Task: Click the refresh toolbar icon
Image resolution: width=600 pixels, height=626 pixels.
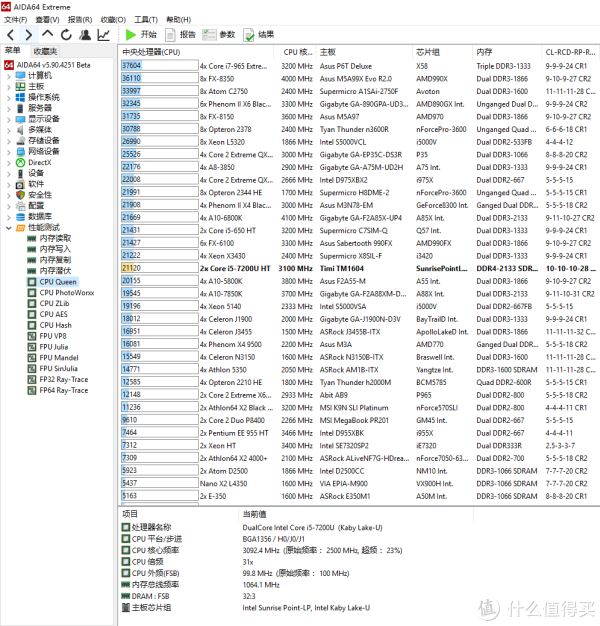Action: coord(66,35)
